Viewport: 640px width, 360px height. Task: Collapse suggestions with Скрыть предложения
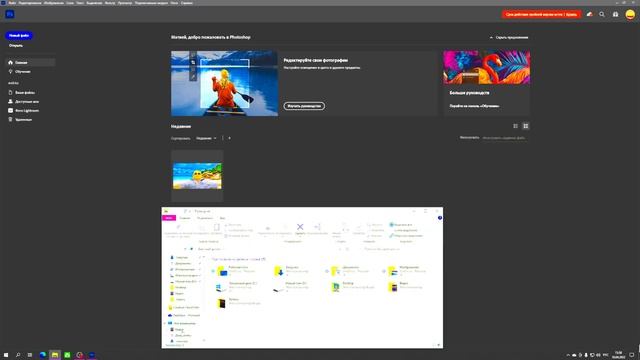point(509,38)
